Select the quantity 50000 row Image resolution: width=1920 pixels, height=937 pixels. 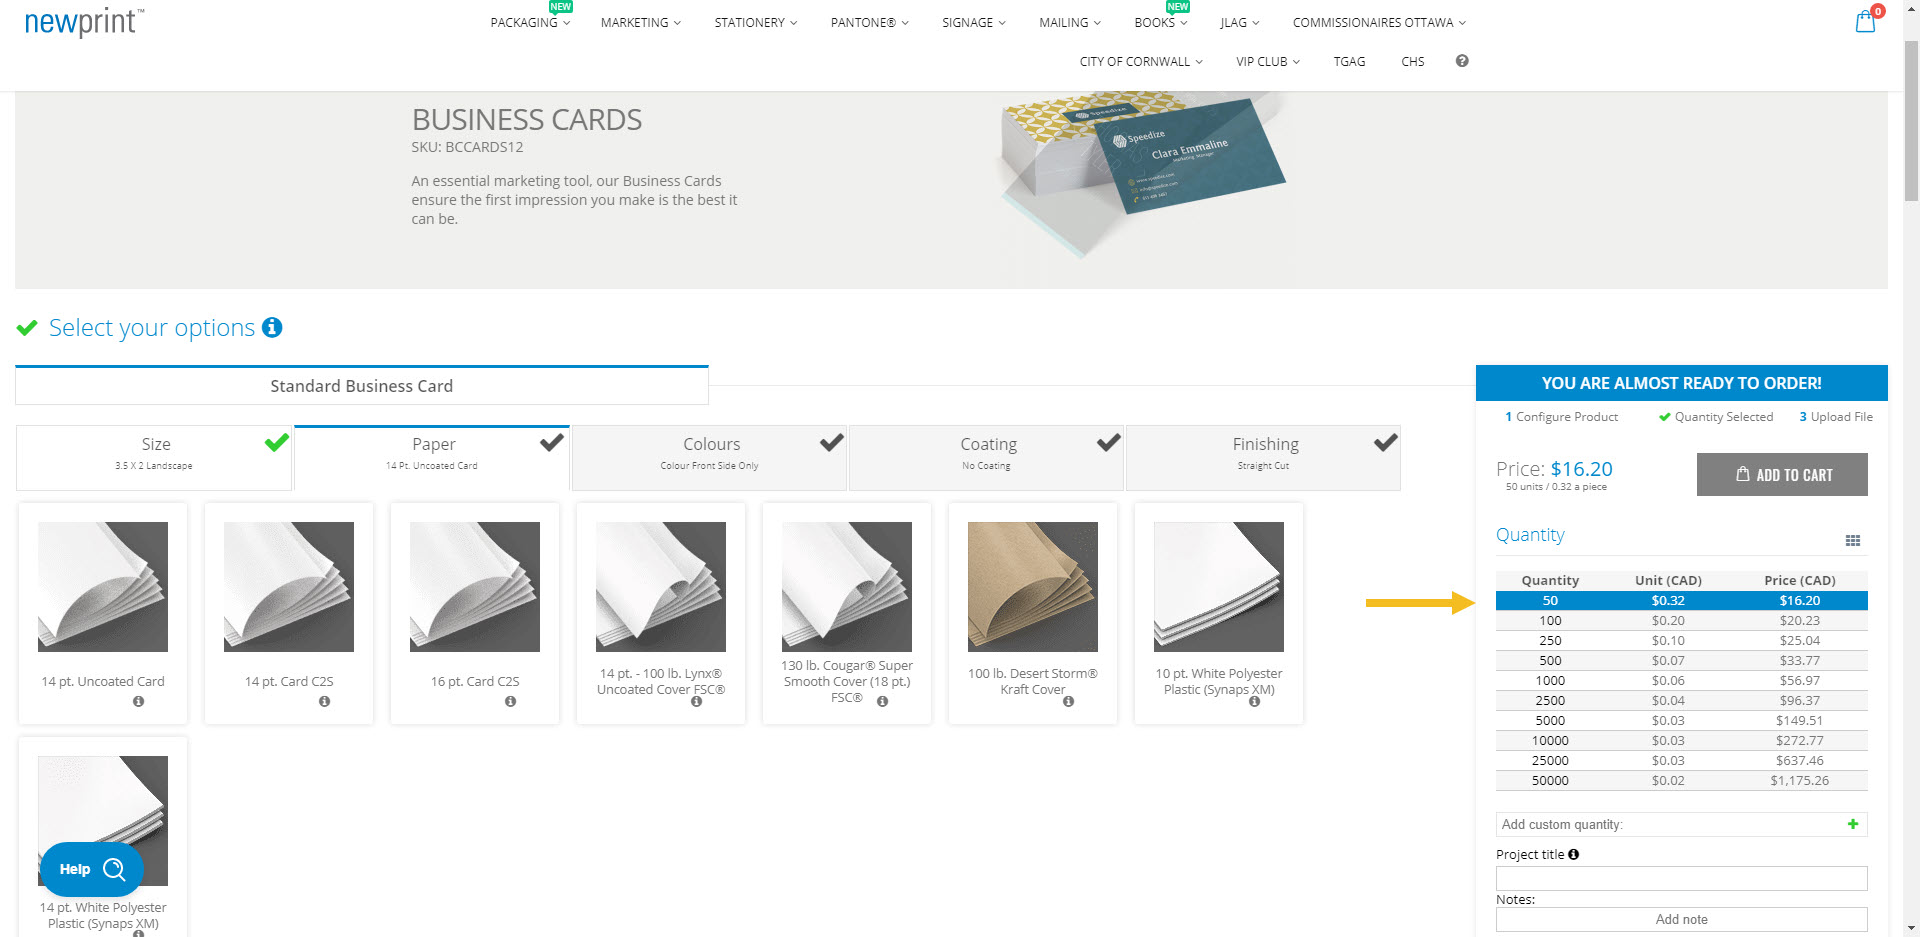[x=1682, y=780]
